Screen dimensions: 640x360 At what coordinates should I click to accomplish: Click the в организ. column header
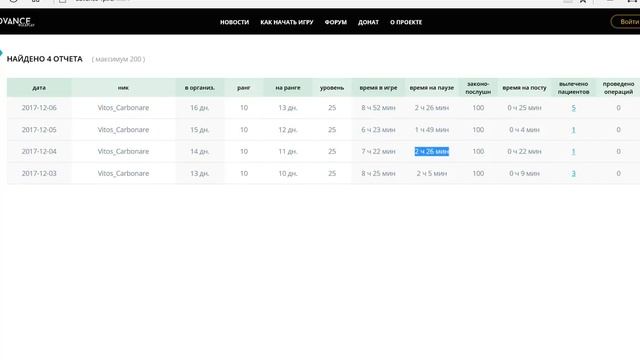(200, 87)
